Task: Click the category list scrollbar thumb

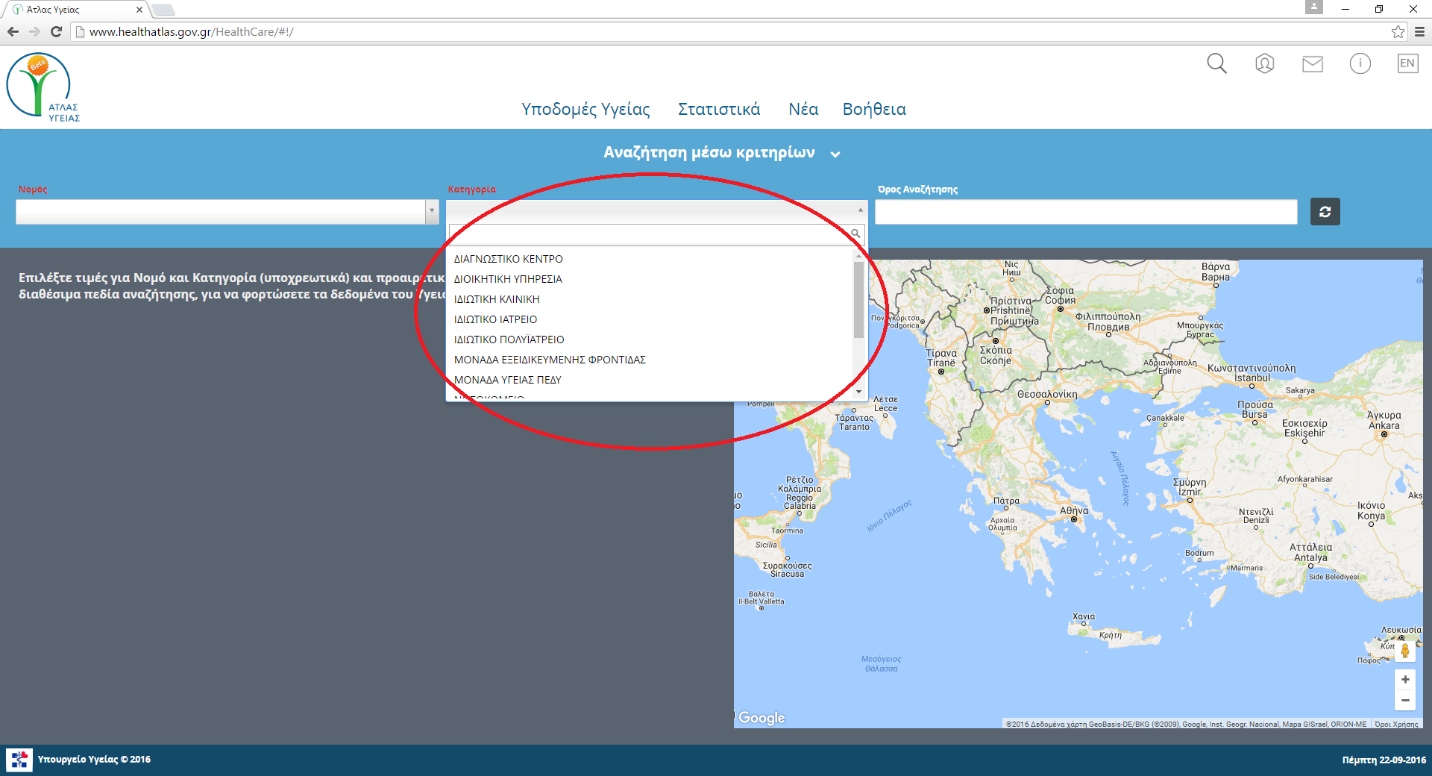Action: click(x=859, y=300)
